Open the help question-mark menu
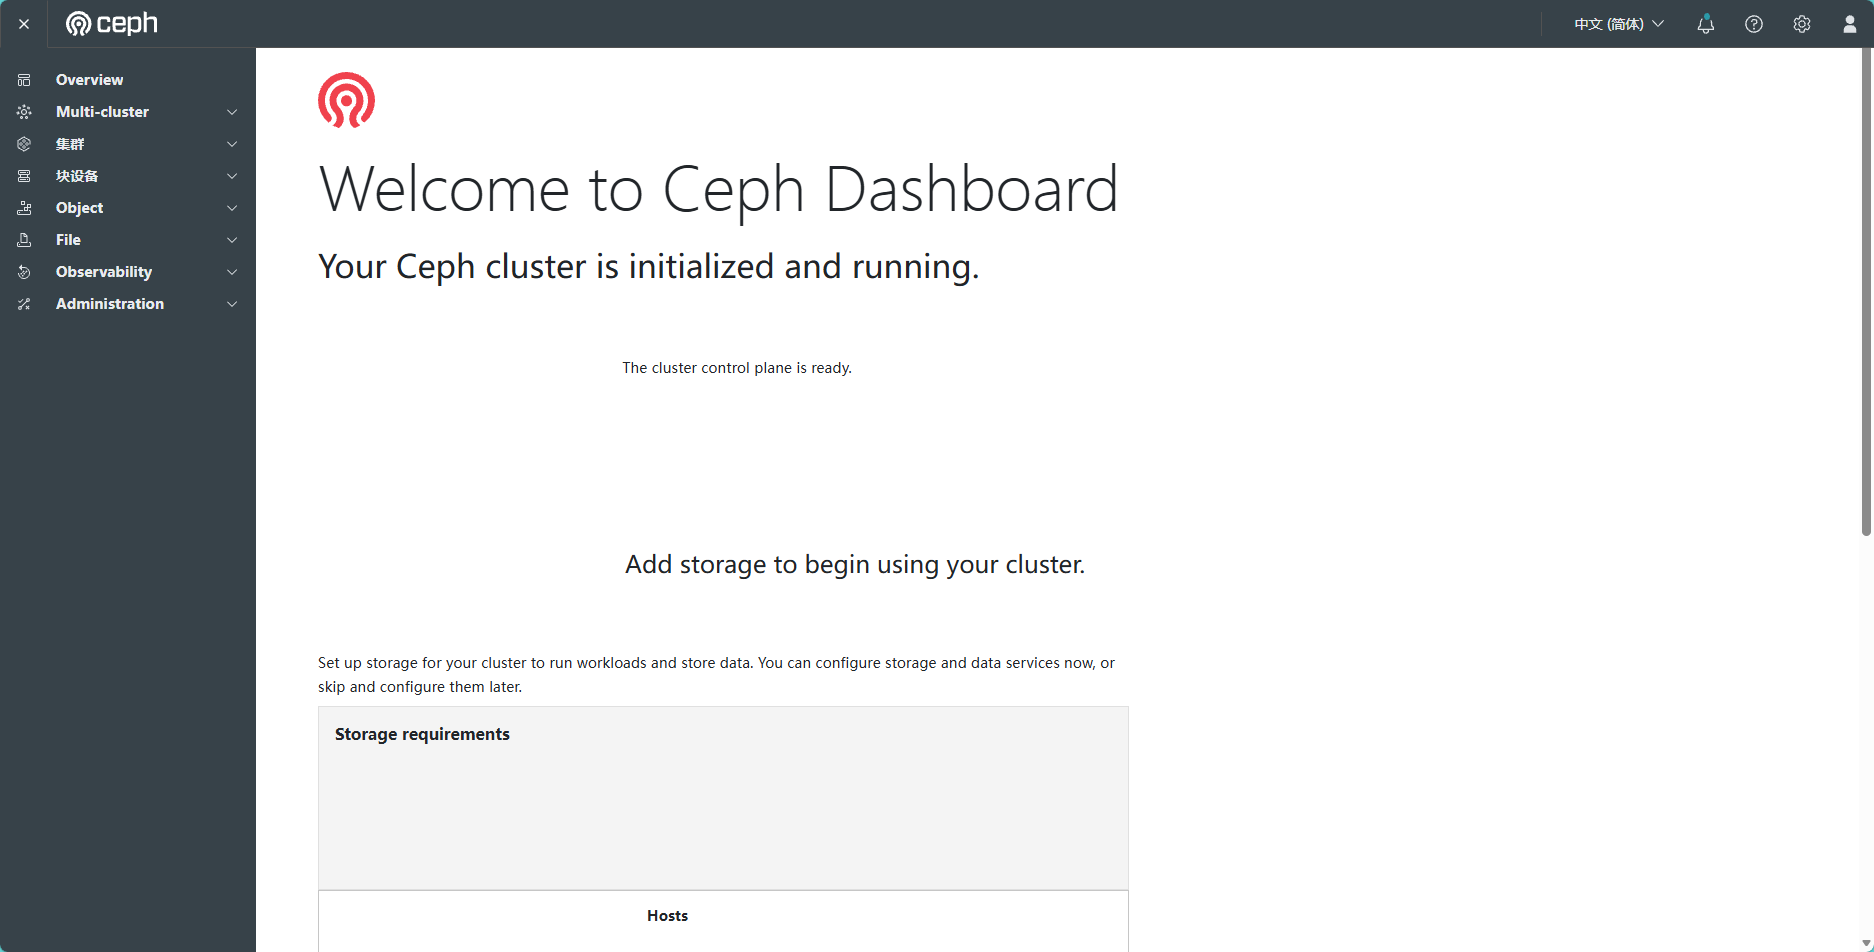1874x952 pixels. [1754, 24]
